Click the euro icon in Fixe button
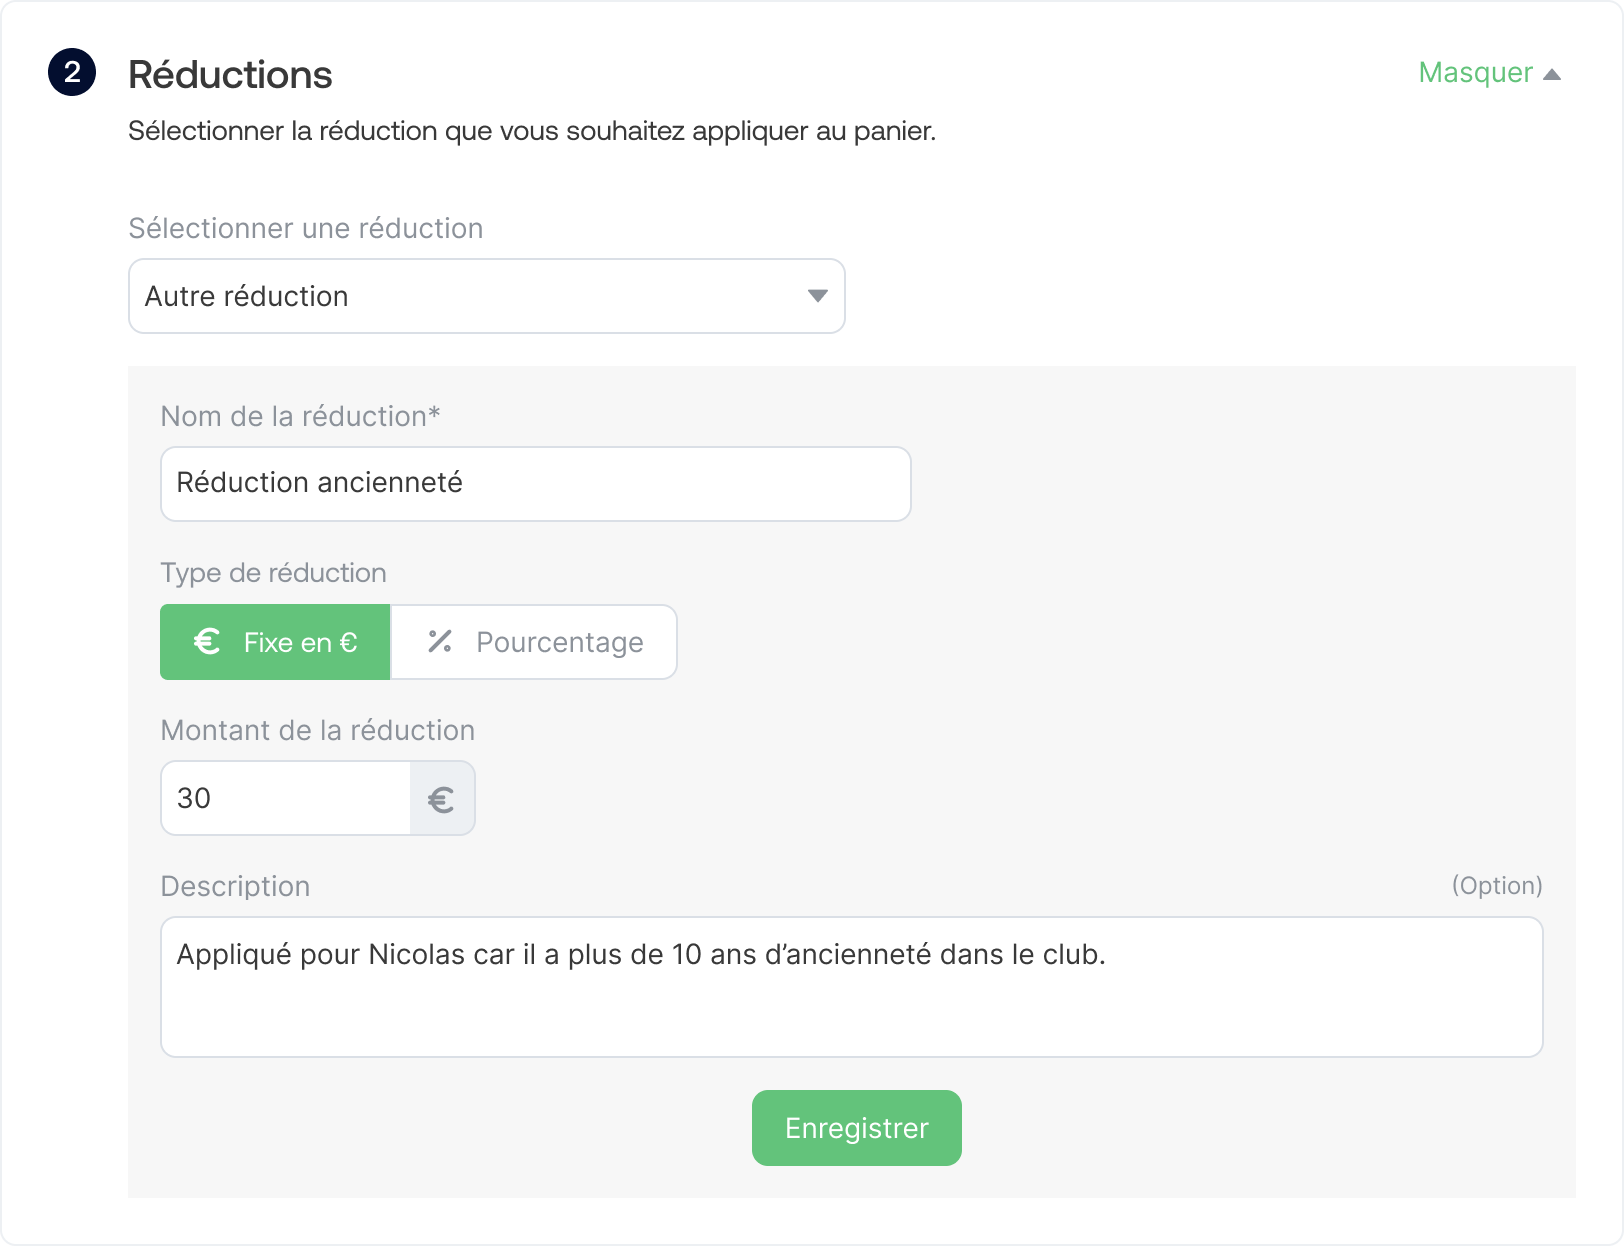The height and width of the screenshot is (1246, 1624). click(x=207, y=642)
